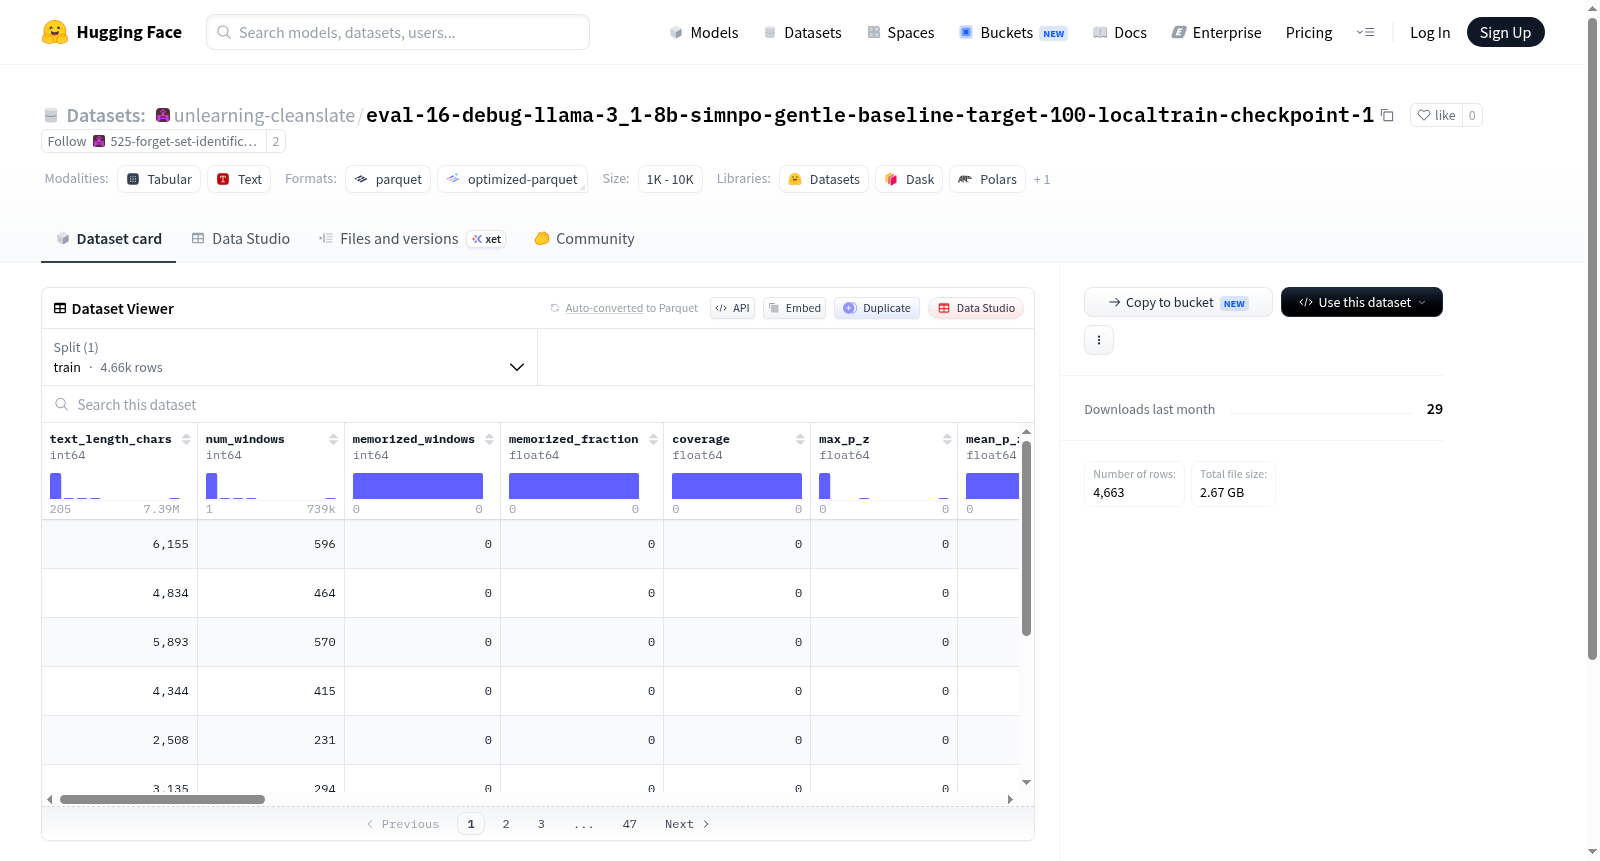Select the Dask library tag

[909, 179]
